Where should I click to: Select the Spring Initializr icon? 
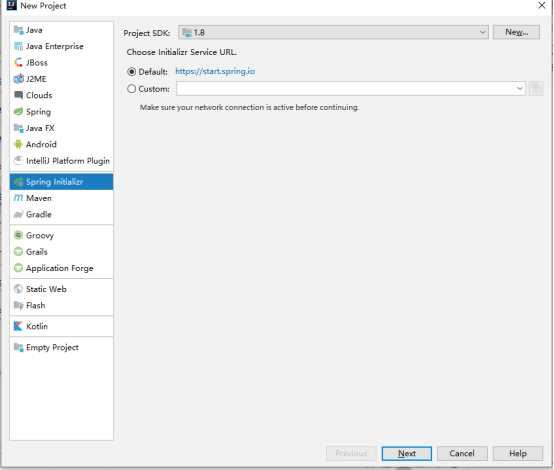pos(18,182)
